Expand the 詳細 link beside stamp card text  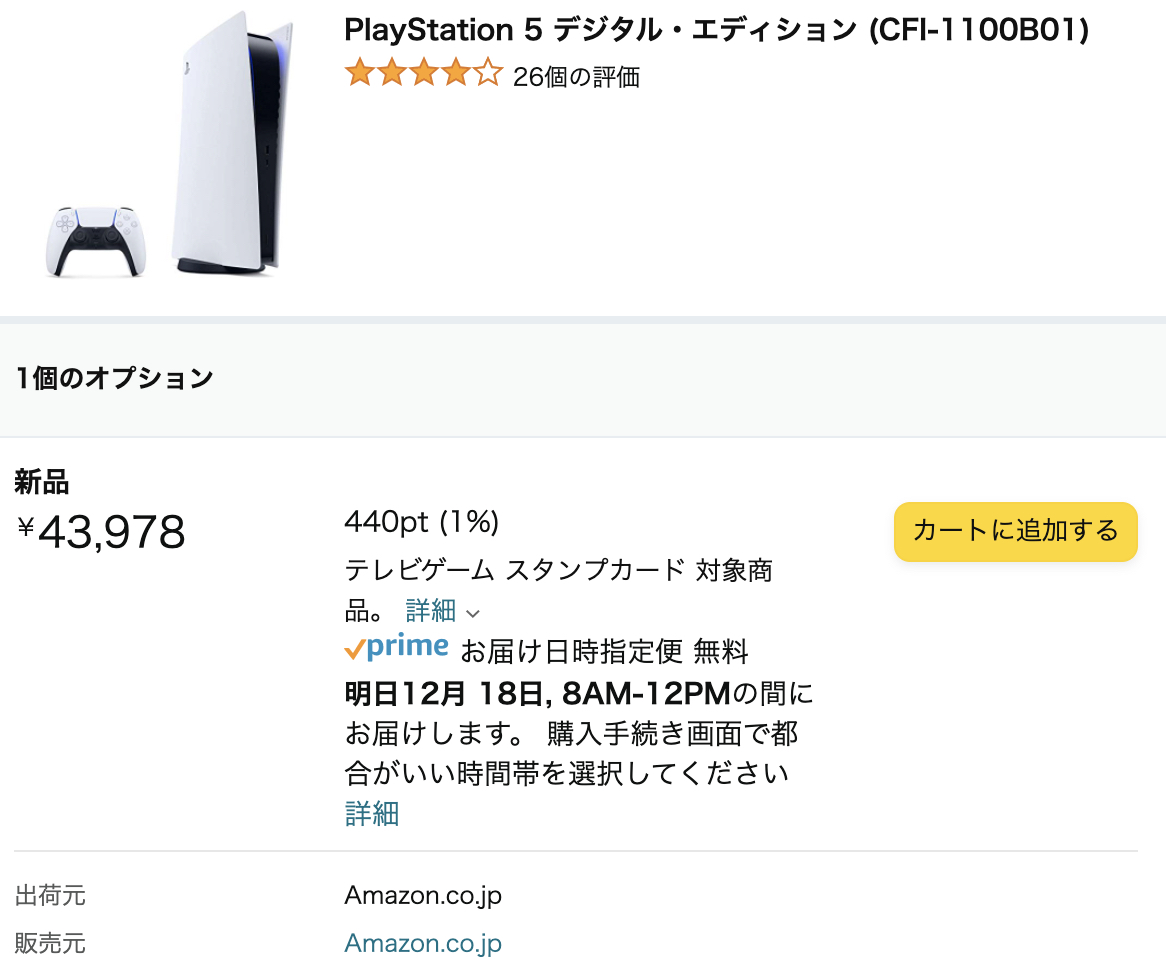coord(431,611)
